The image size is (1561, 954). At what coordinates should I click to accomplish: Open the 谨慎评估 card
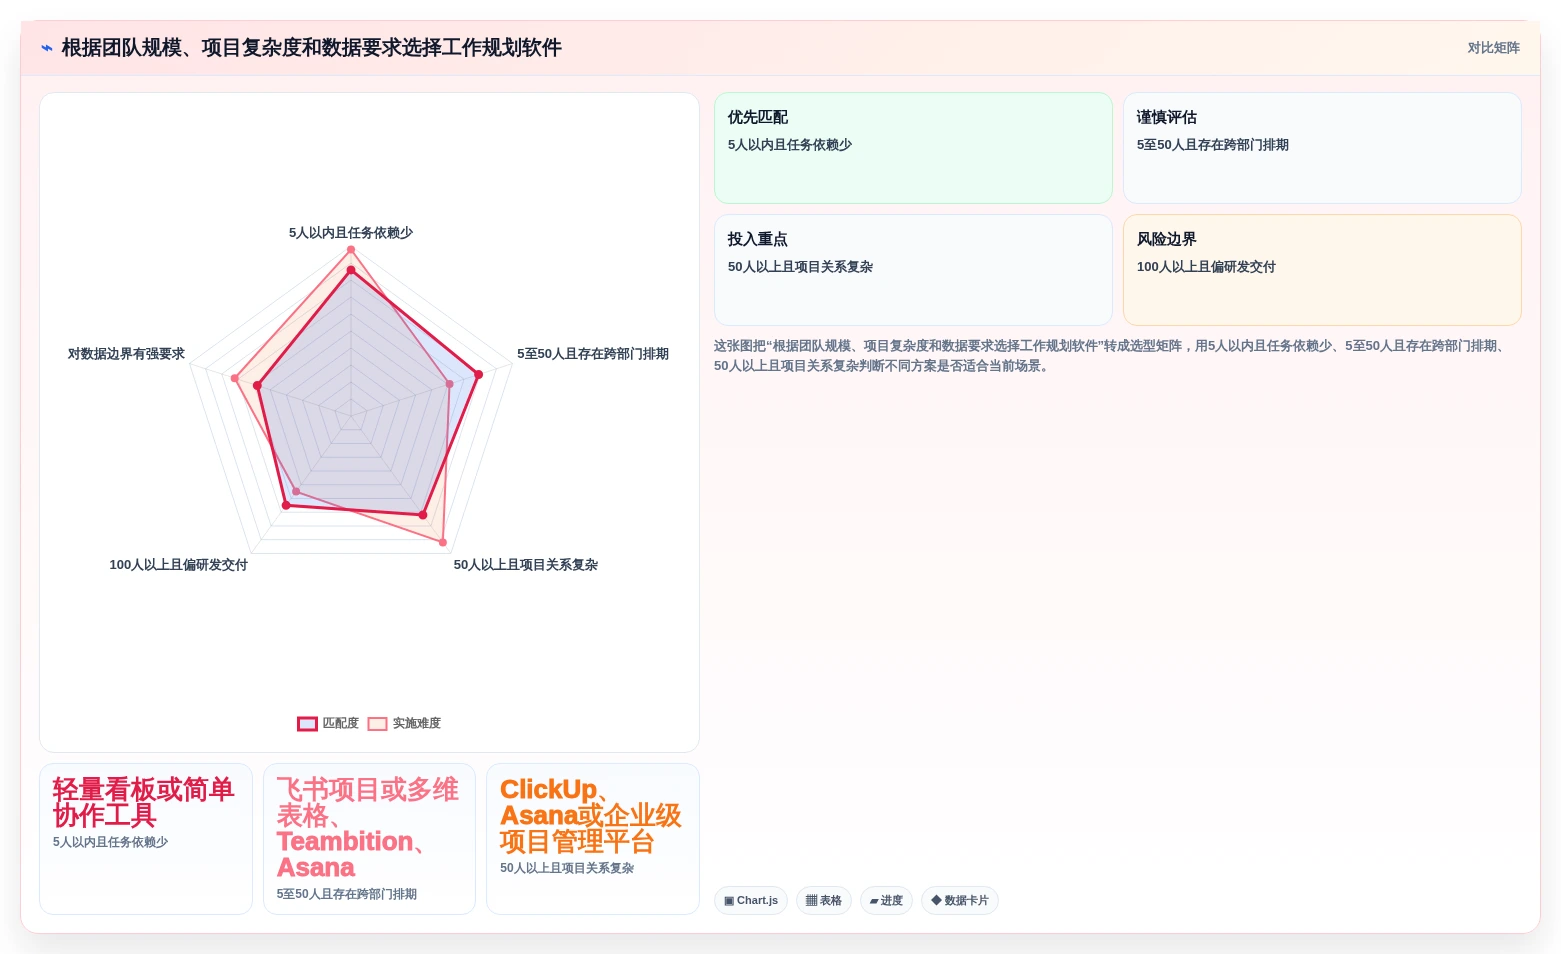[1322, 148]
